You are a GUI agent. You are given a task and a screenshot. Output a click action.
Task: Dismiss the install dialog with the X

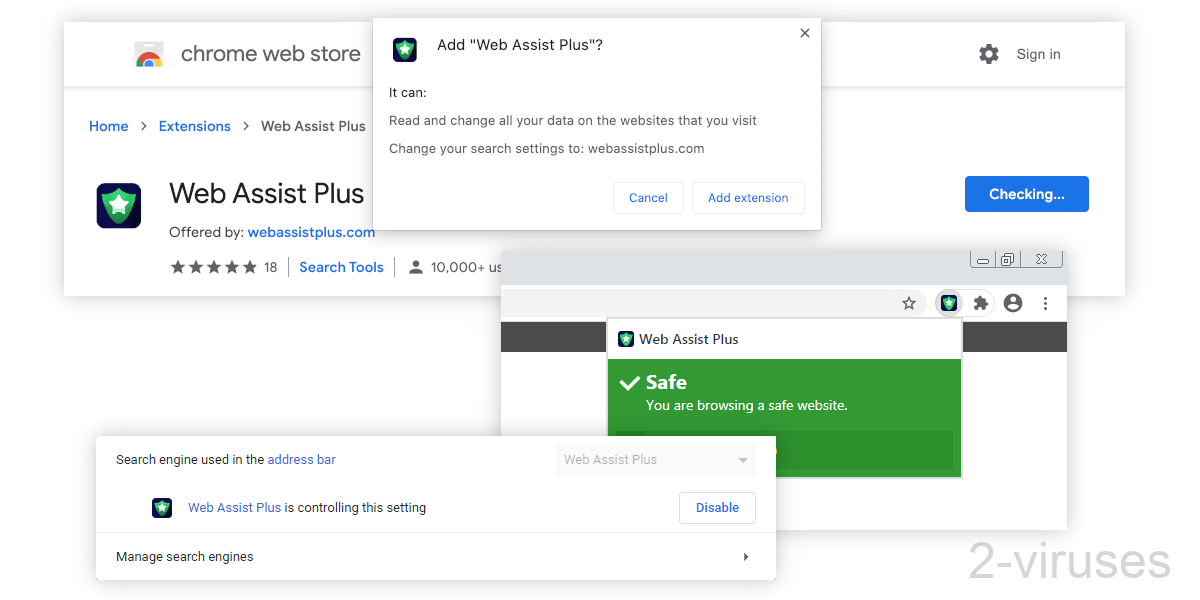click(804, 32)
